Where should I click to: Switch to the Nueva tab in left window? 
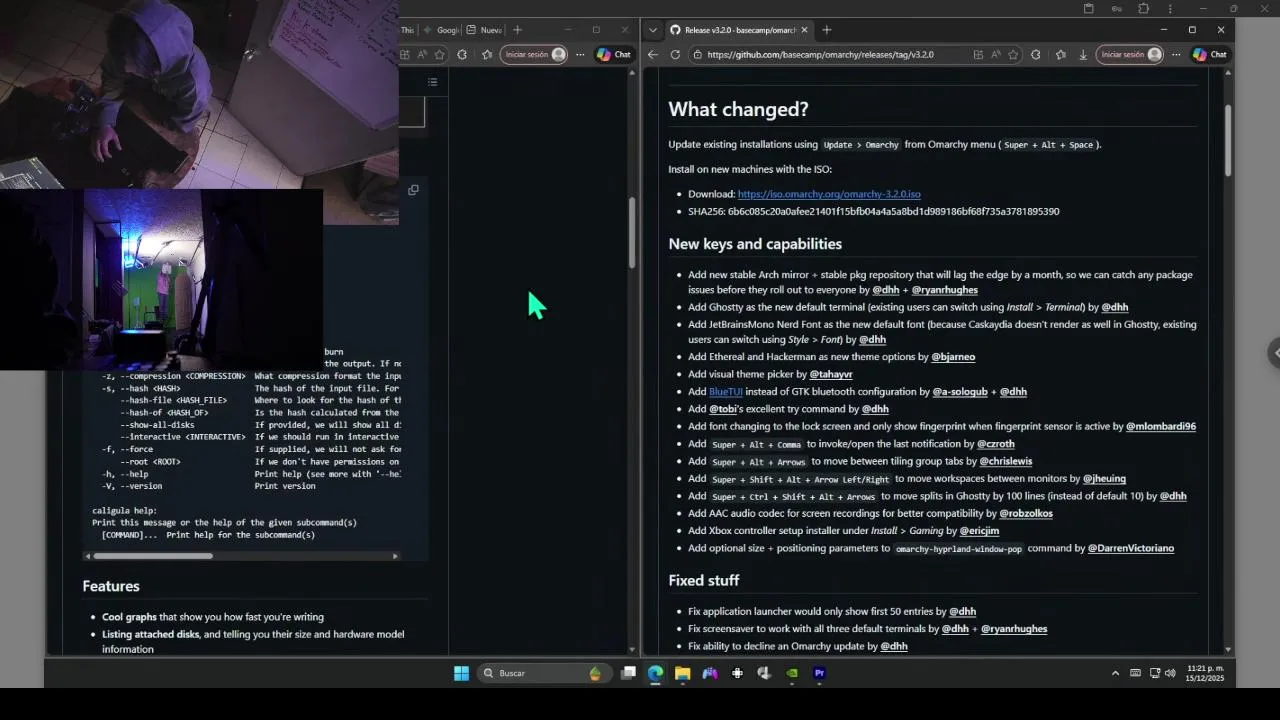pos(484,30)
